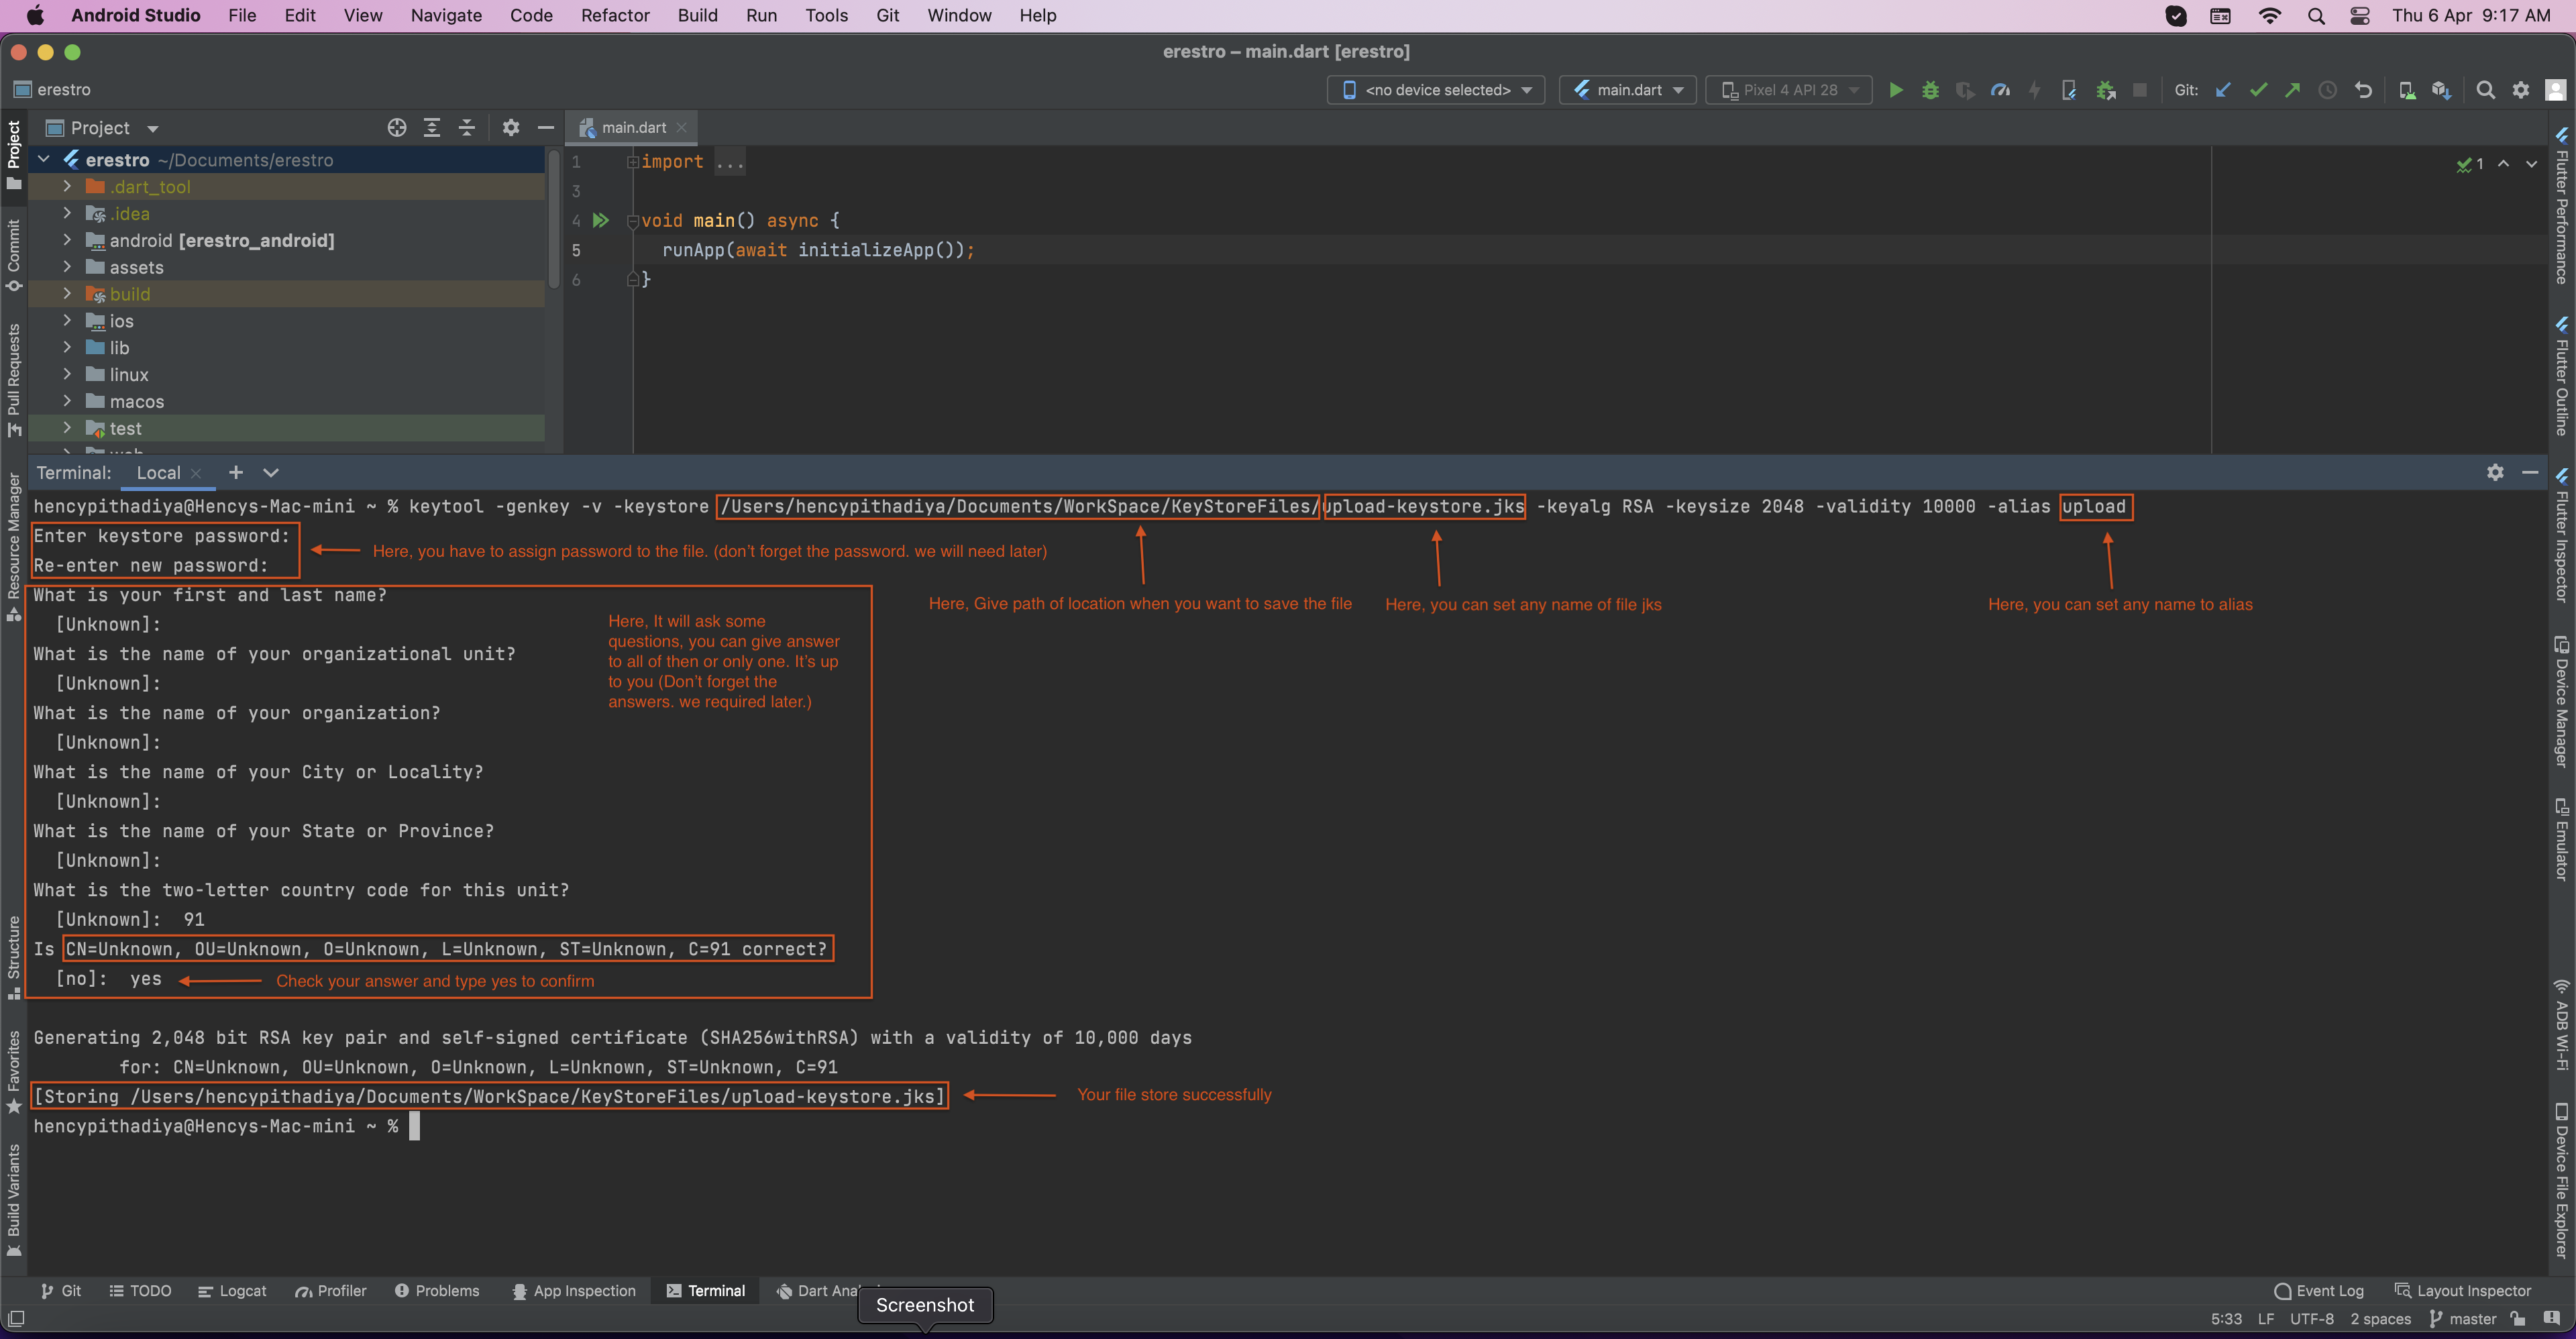This screenshot has height=1339, width=2576.
Task: Collapse the erestro root folder
Action: 44,159
